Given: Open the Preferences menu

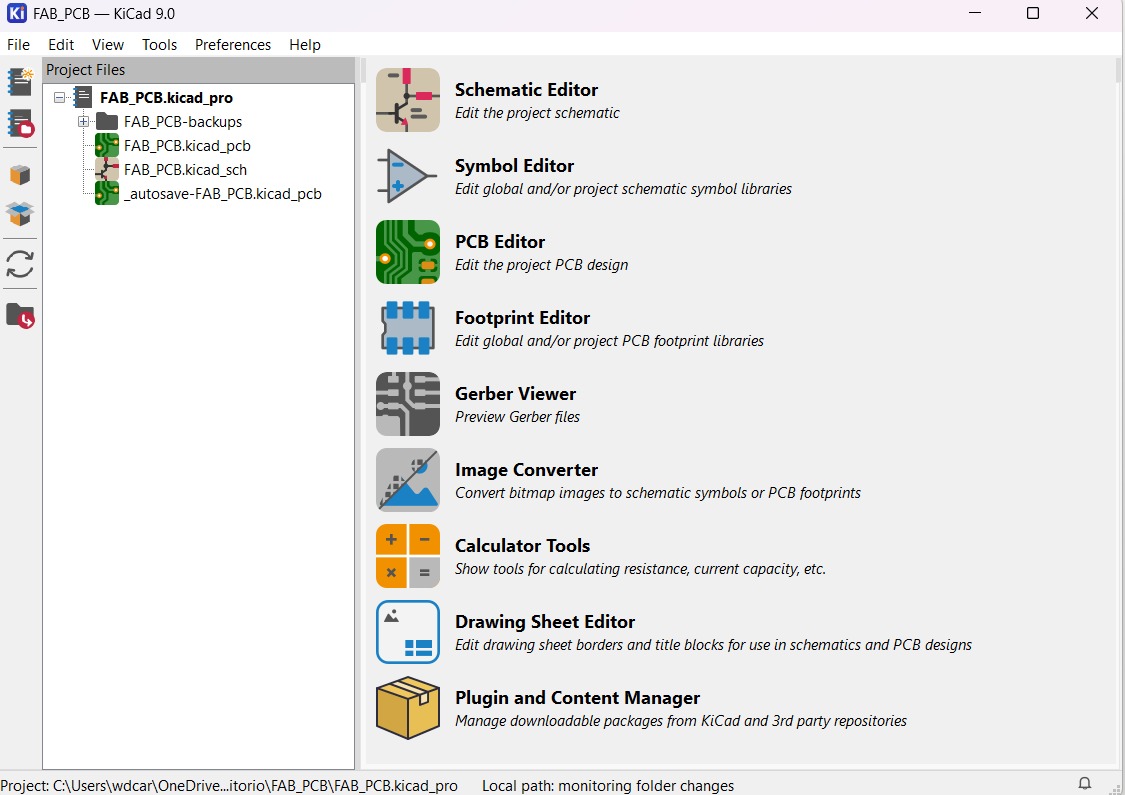Looking at the screenshot, I should [x=233, y=45].
